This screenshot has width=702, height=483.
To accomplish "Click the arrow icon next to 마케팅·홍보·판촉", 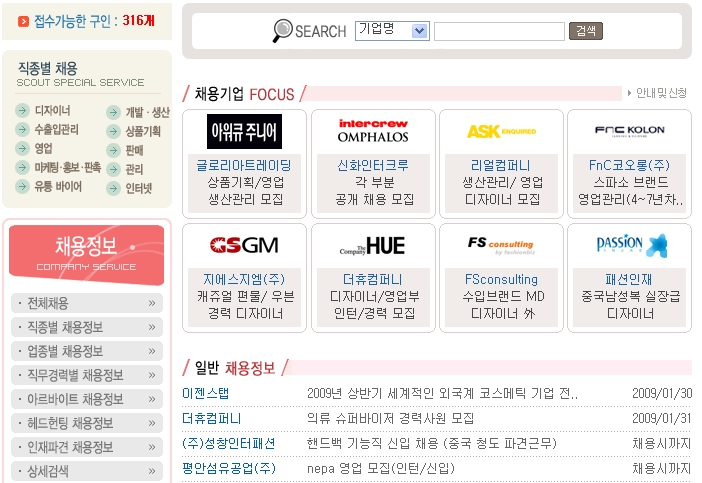I will point(22,167).
